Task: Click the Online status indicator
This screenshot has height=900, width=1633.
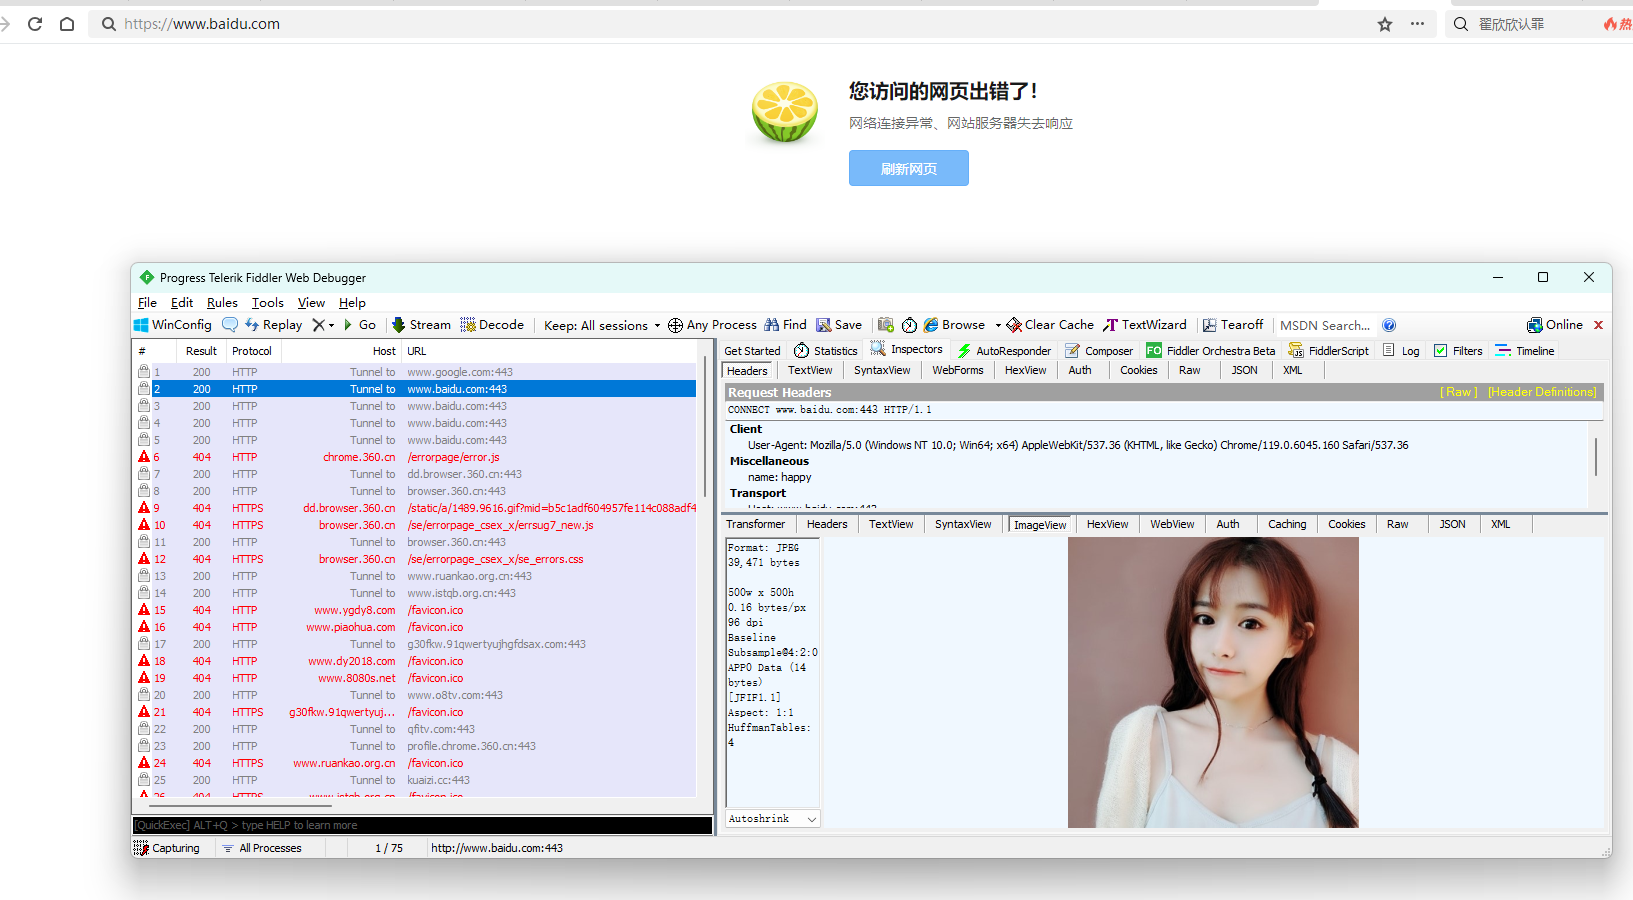Action: pyautogui.click(x=1555, y=325)
